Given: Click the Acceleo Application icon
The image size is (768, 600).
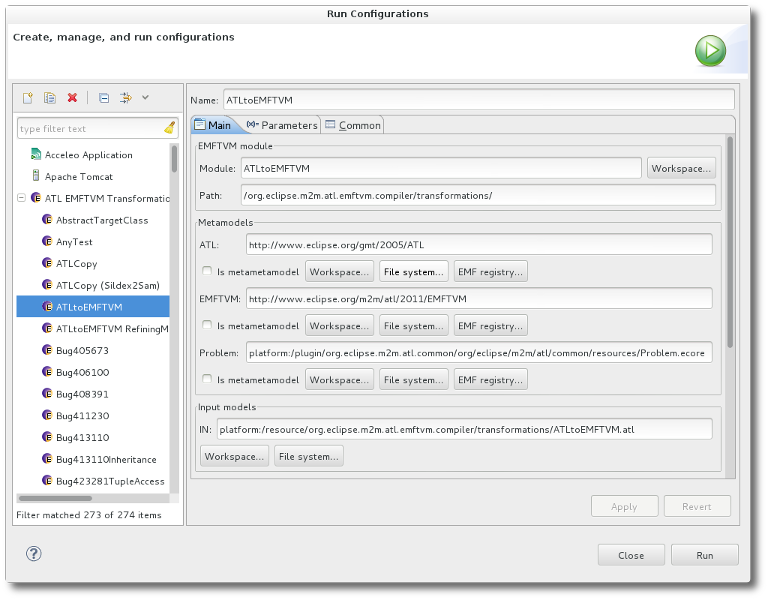Looking at the screenshot, I should click(36, 154).
